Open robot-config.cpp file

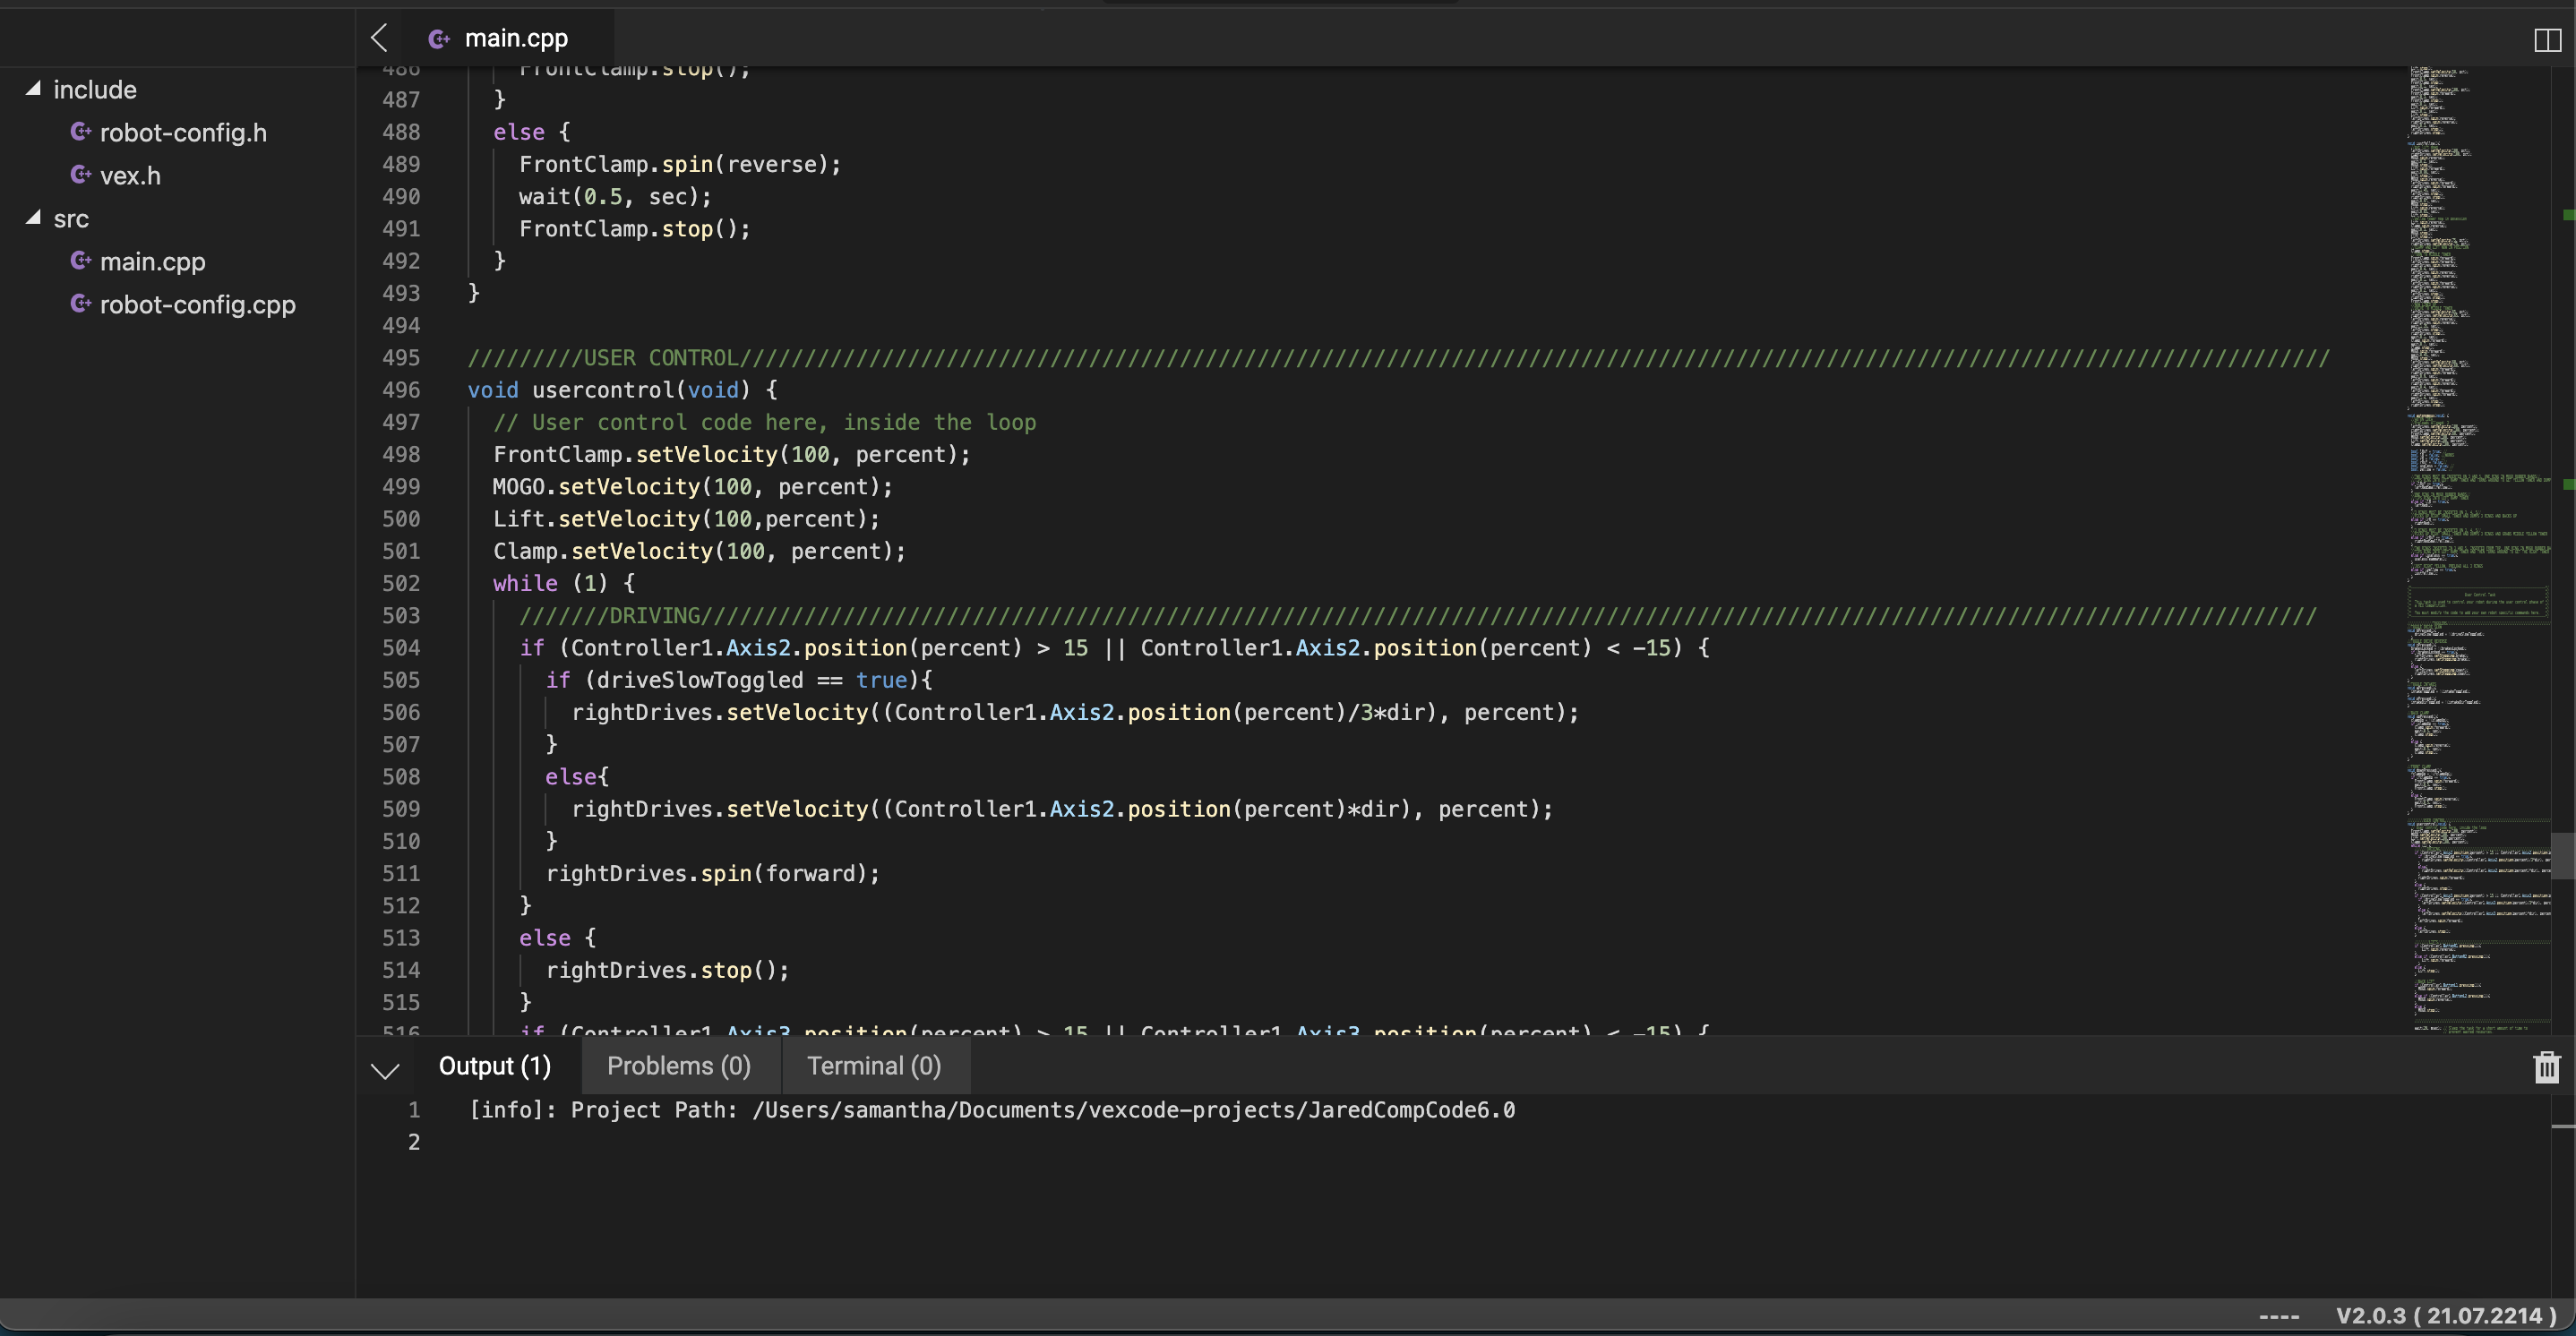tap(197, 304)
